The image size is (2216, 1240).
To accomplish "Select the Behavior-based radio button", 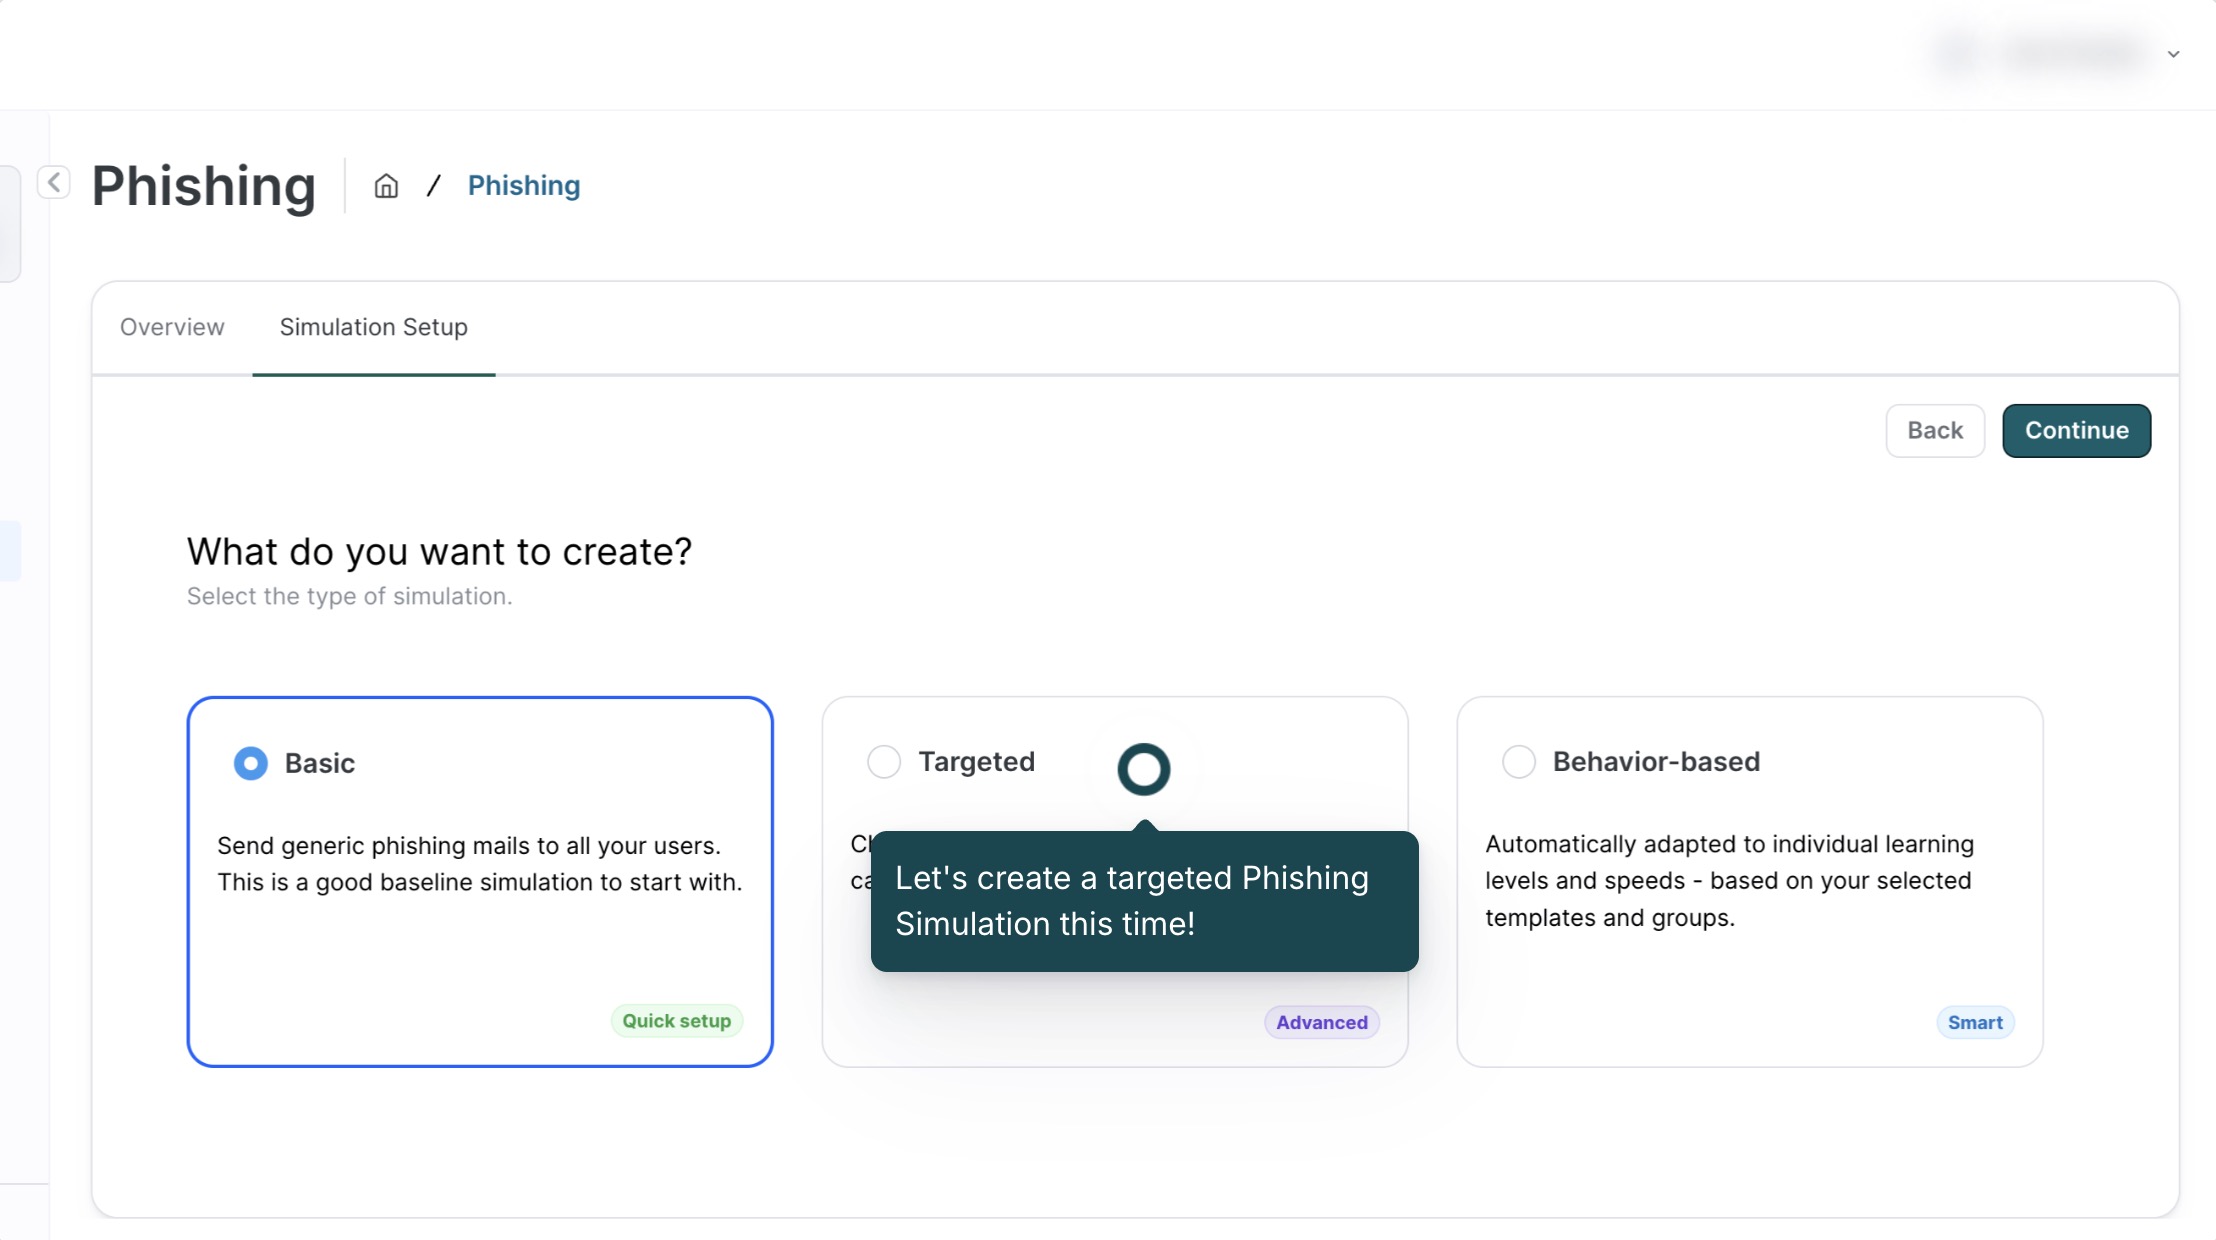I will click(1519, 761).
